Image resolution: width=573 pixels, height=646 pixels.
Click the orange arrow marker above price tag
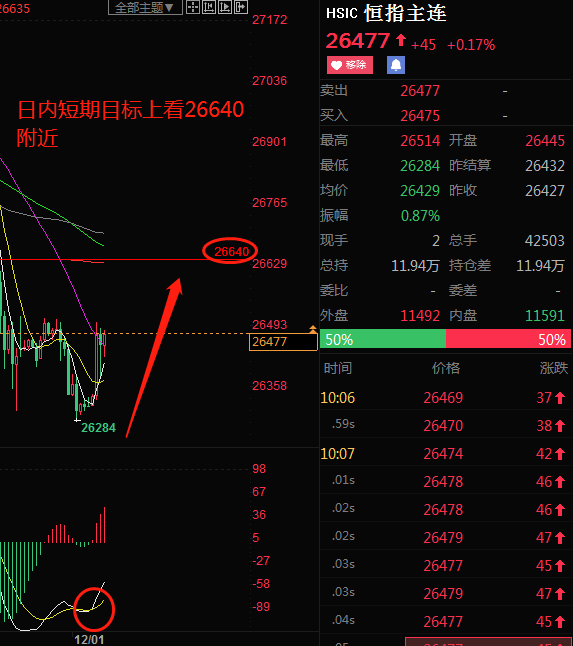[x=313, y=328]
